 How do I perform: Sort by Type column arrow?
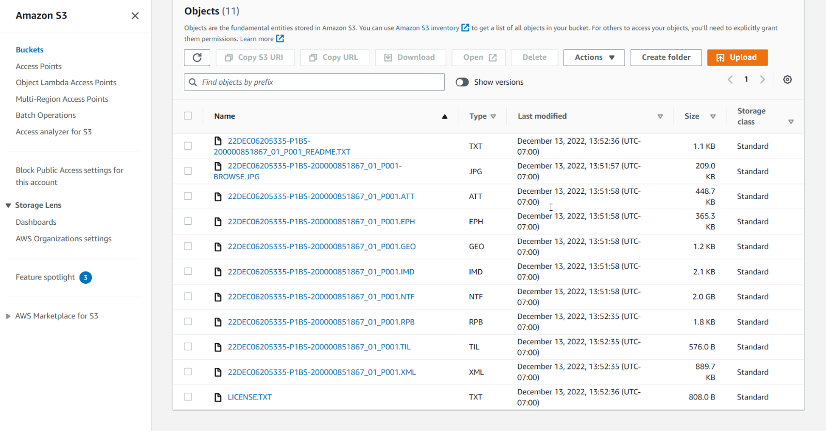pyautogui.click(x=493, y=116)
